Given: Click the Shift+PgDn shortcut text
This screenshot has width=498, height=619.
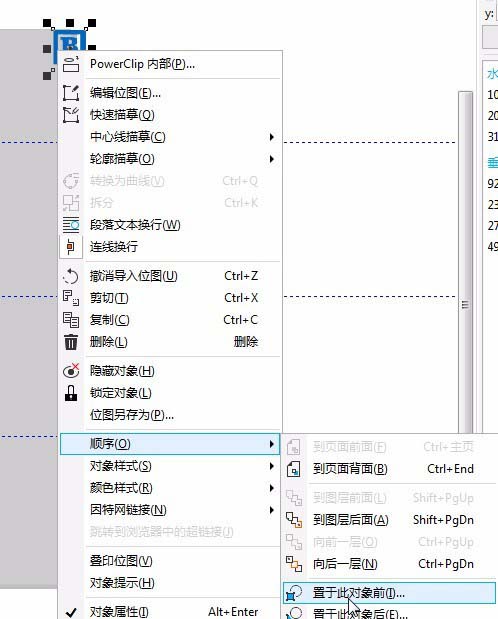Looking at the screenshot, I should tap(443, 520).
